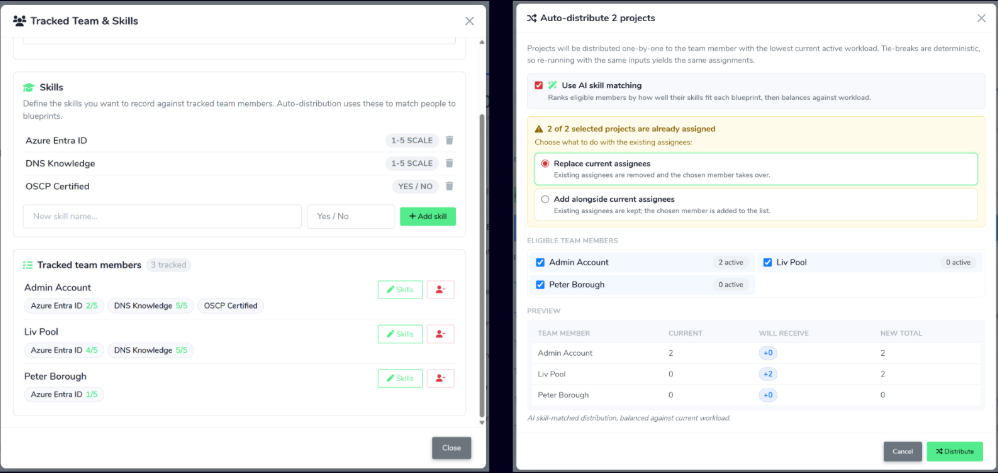The height and width of the screenshot is (475, 998).
Task: Close the Auto-distribute dialog via X
Action: (x=981, y=18)
